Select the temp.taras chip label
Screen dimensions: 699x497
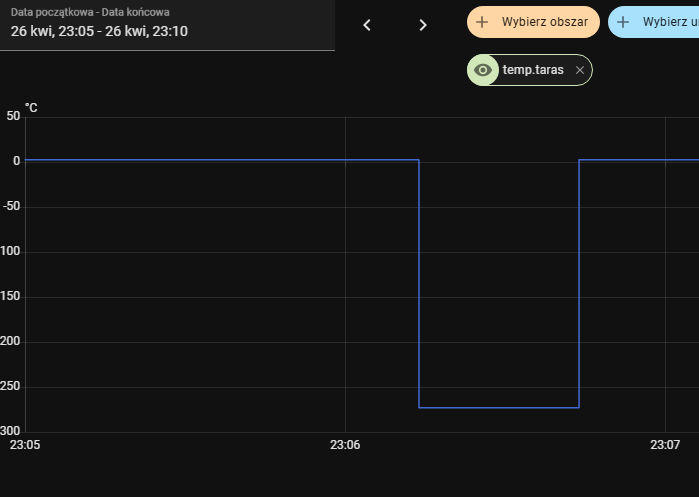(x=533, y=70)
